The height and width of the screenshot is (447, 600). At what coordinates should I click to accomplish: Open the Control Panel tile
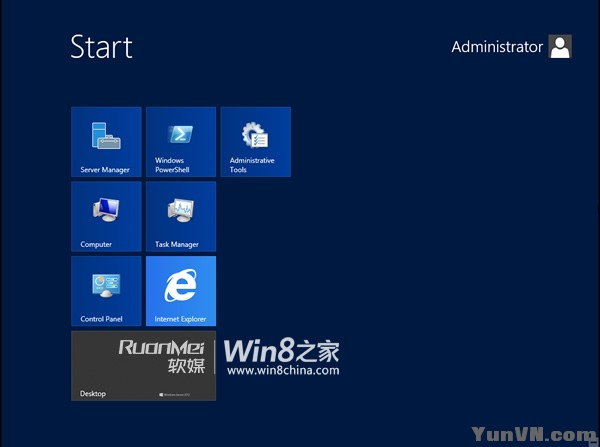click(x=106, y=291)
